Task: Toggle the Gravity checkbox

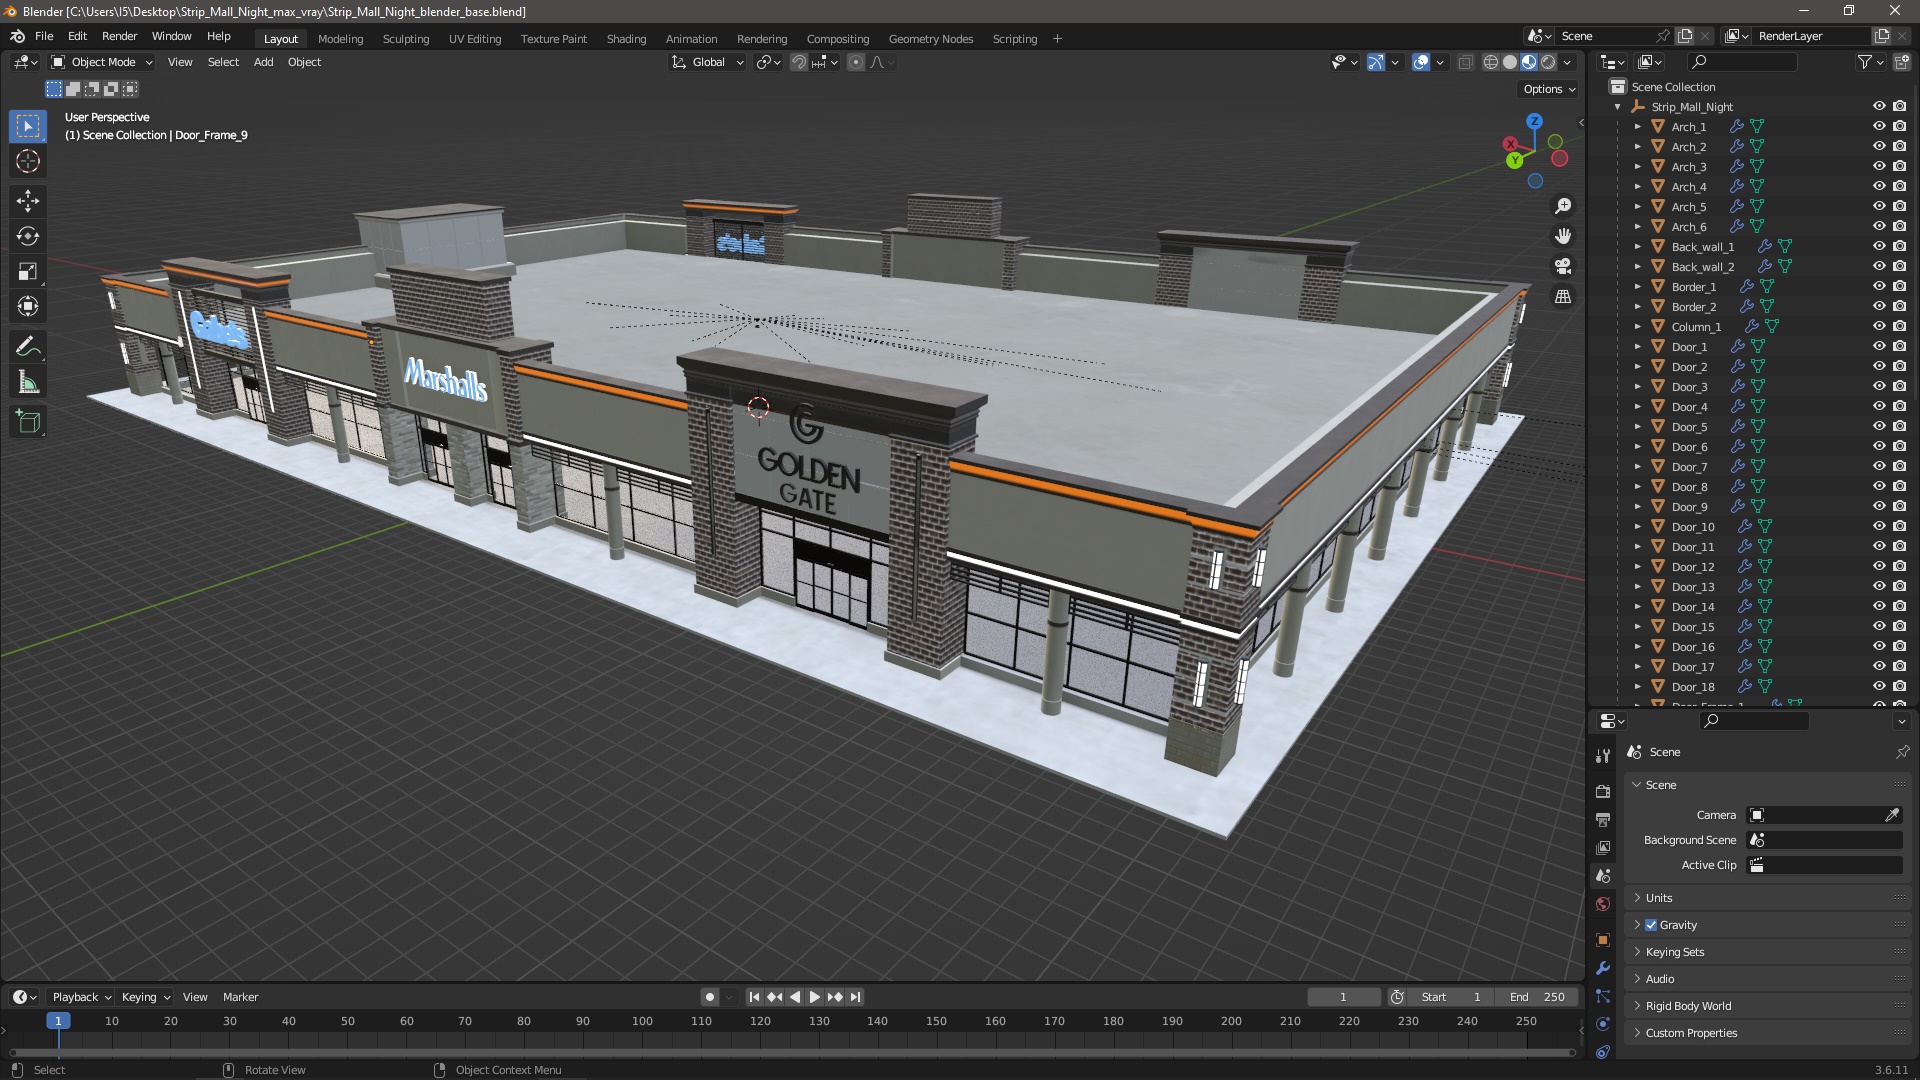Action: [1651, 925]
